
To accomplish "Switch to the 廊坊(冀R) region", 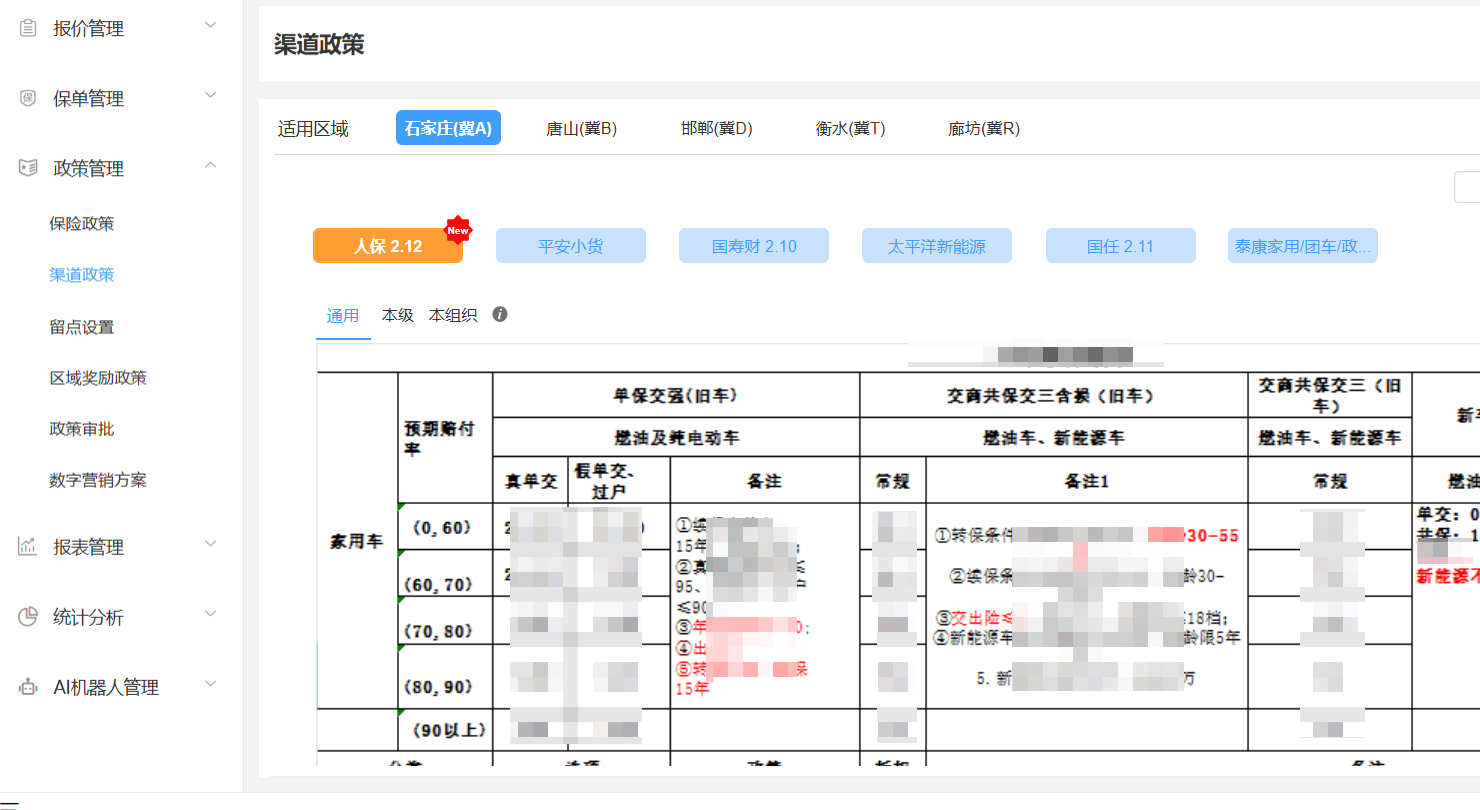I will (x=984, y=128).
